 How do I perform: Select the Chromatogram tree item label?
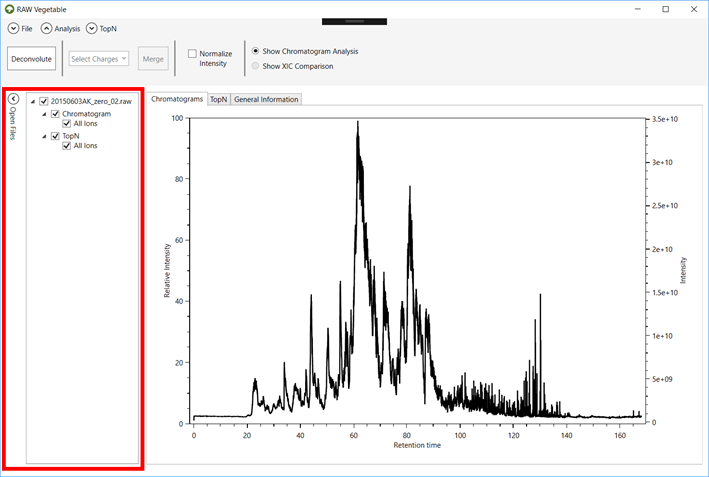[x=86, y=114]
